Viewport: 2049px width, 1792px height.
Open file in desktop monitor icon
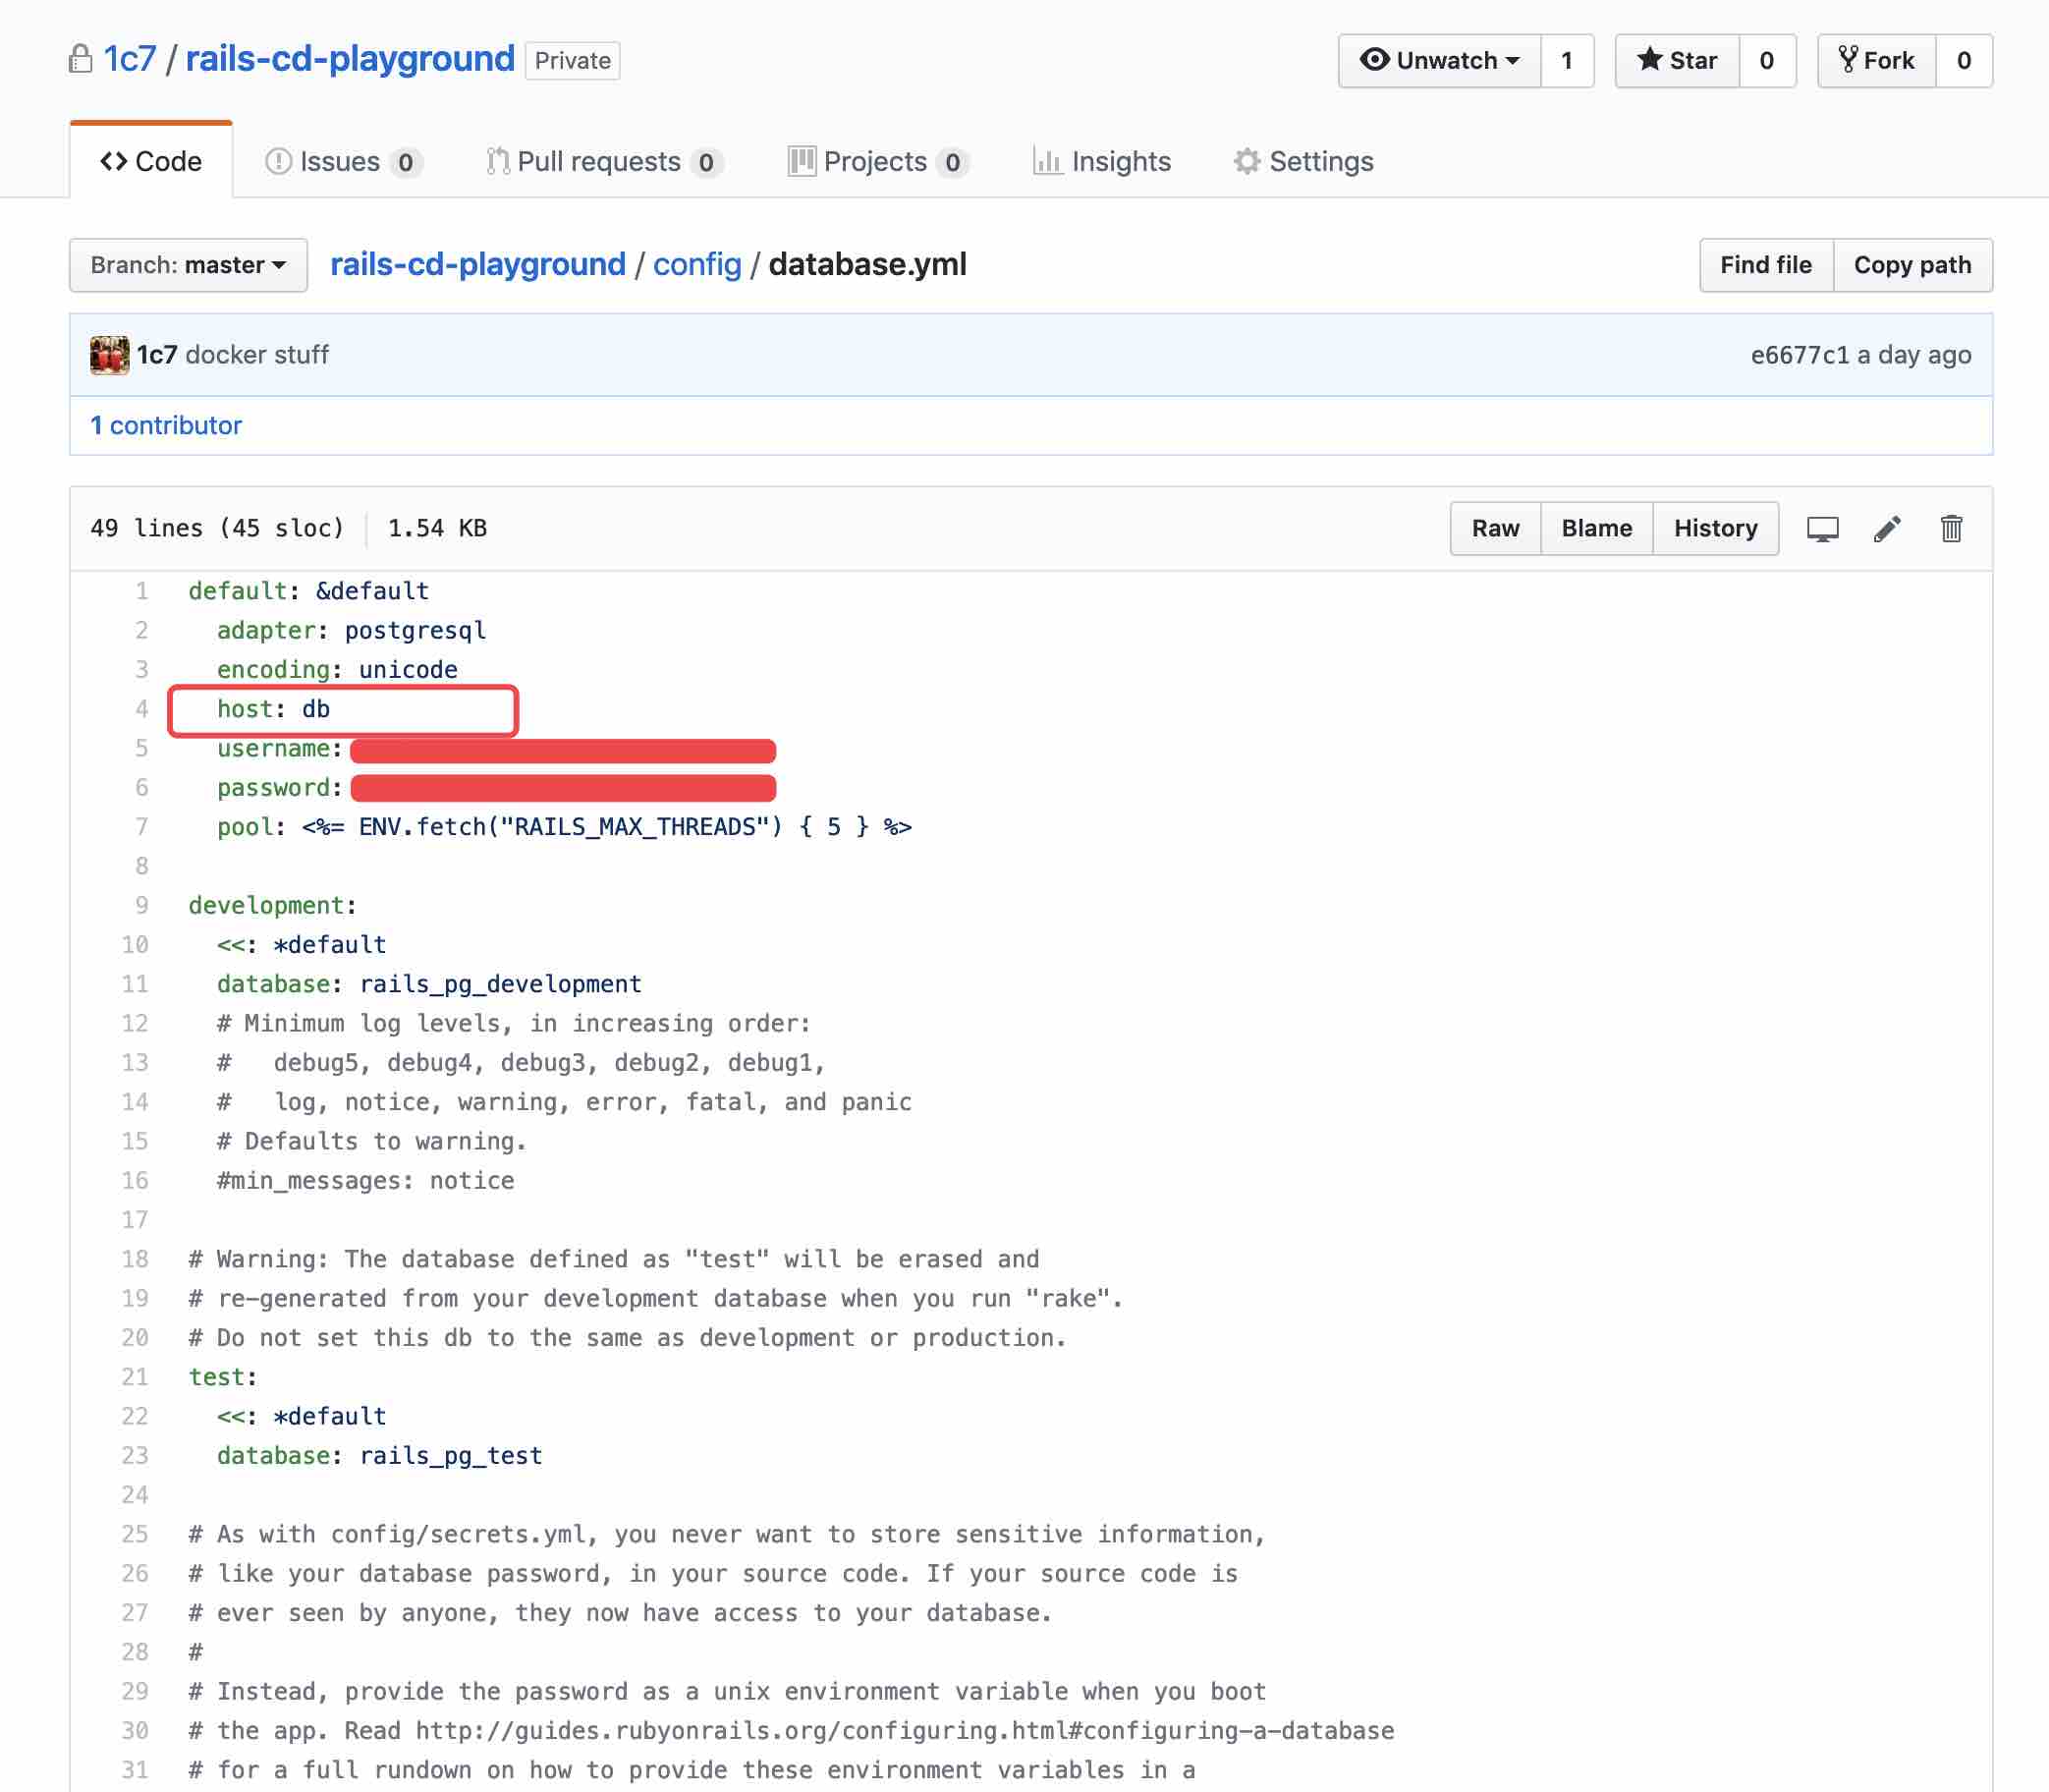1822,529
